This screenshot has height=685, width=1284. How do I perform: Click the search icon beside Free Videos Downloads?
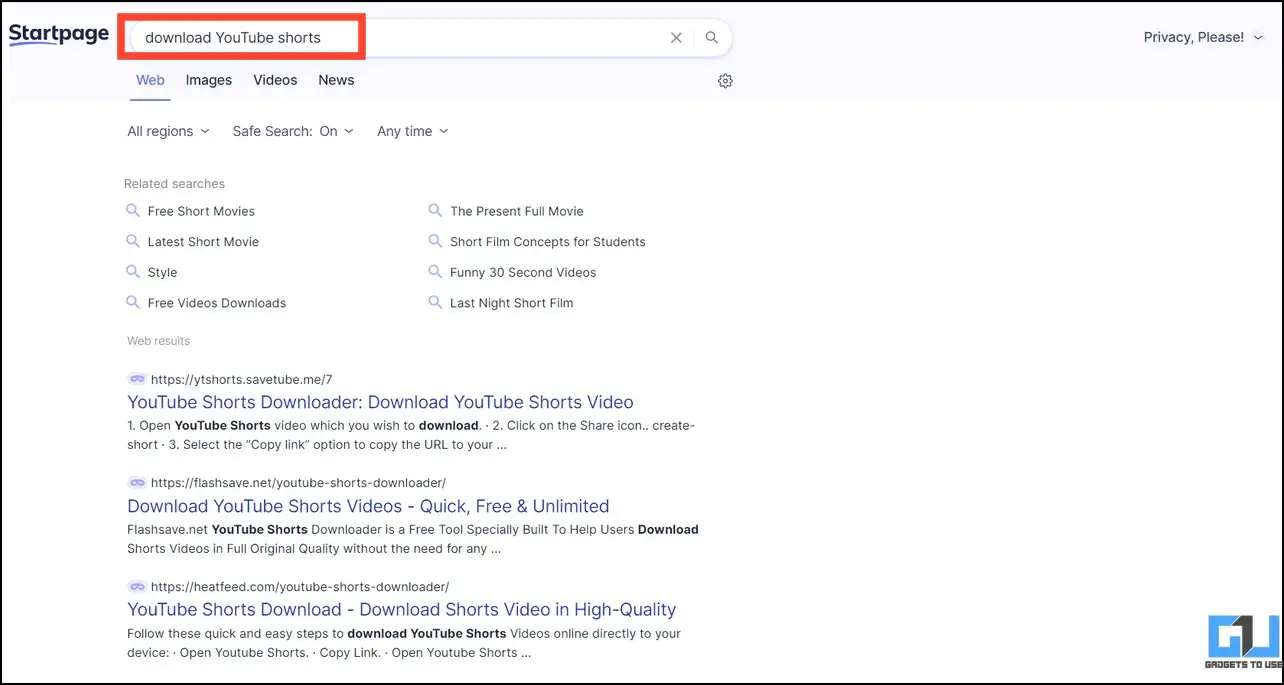coord(132,302)
